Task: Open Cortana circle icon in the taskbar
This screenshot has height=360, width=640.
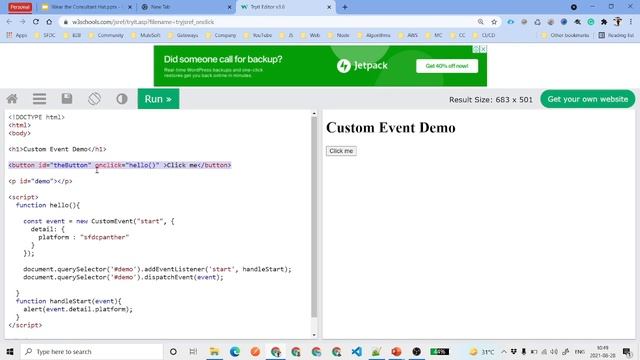Action: [173, 351]
